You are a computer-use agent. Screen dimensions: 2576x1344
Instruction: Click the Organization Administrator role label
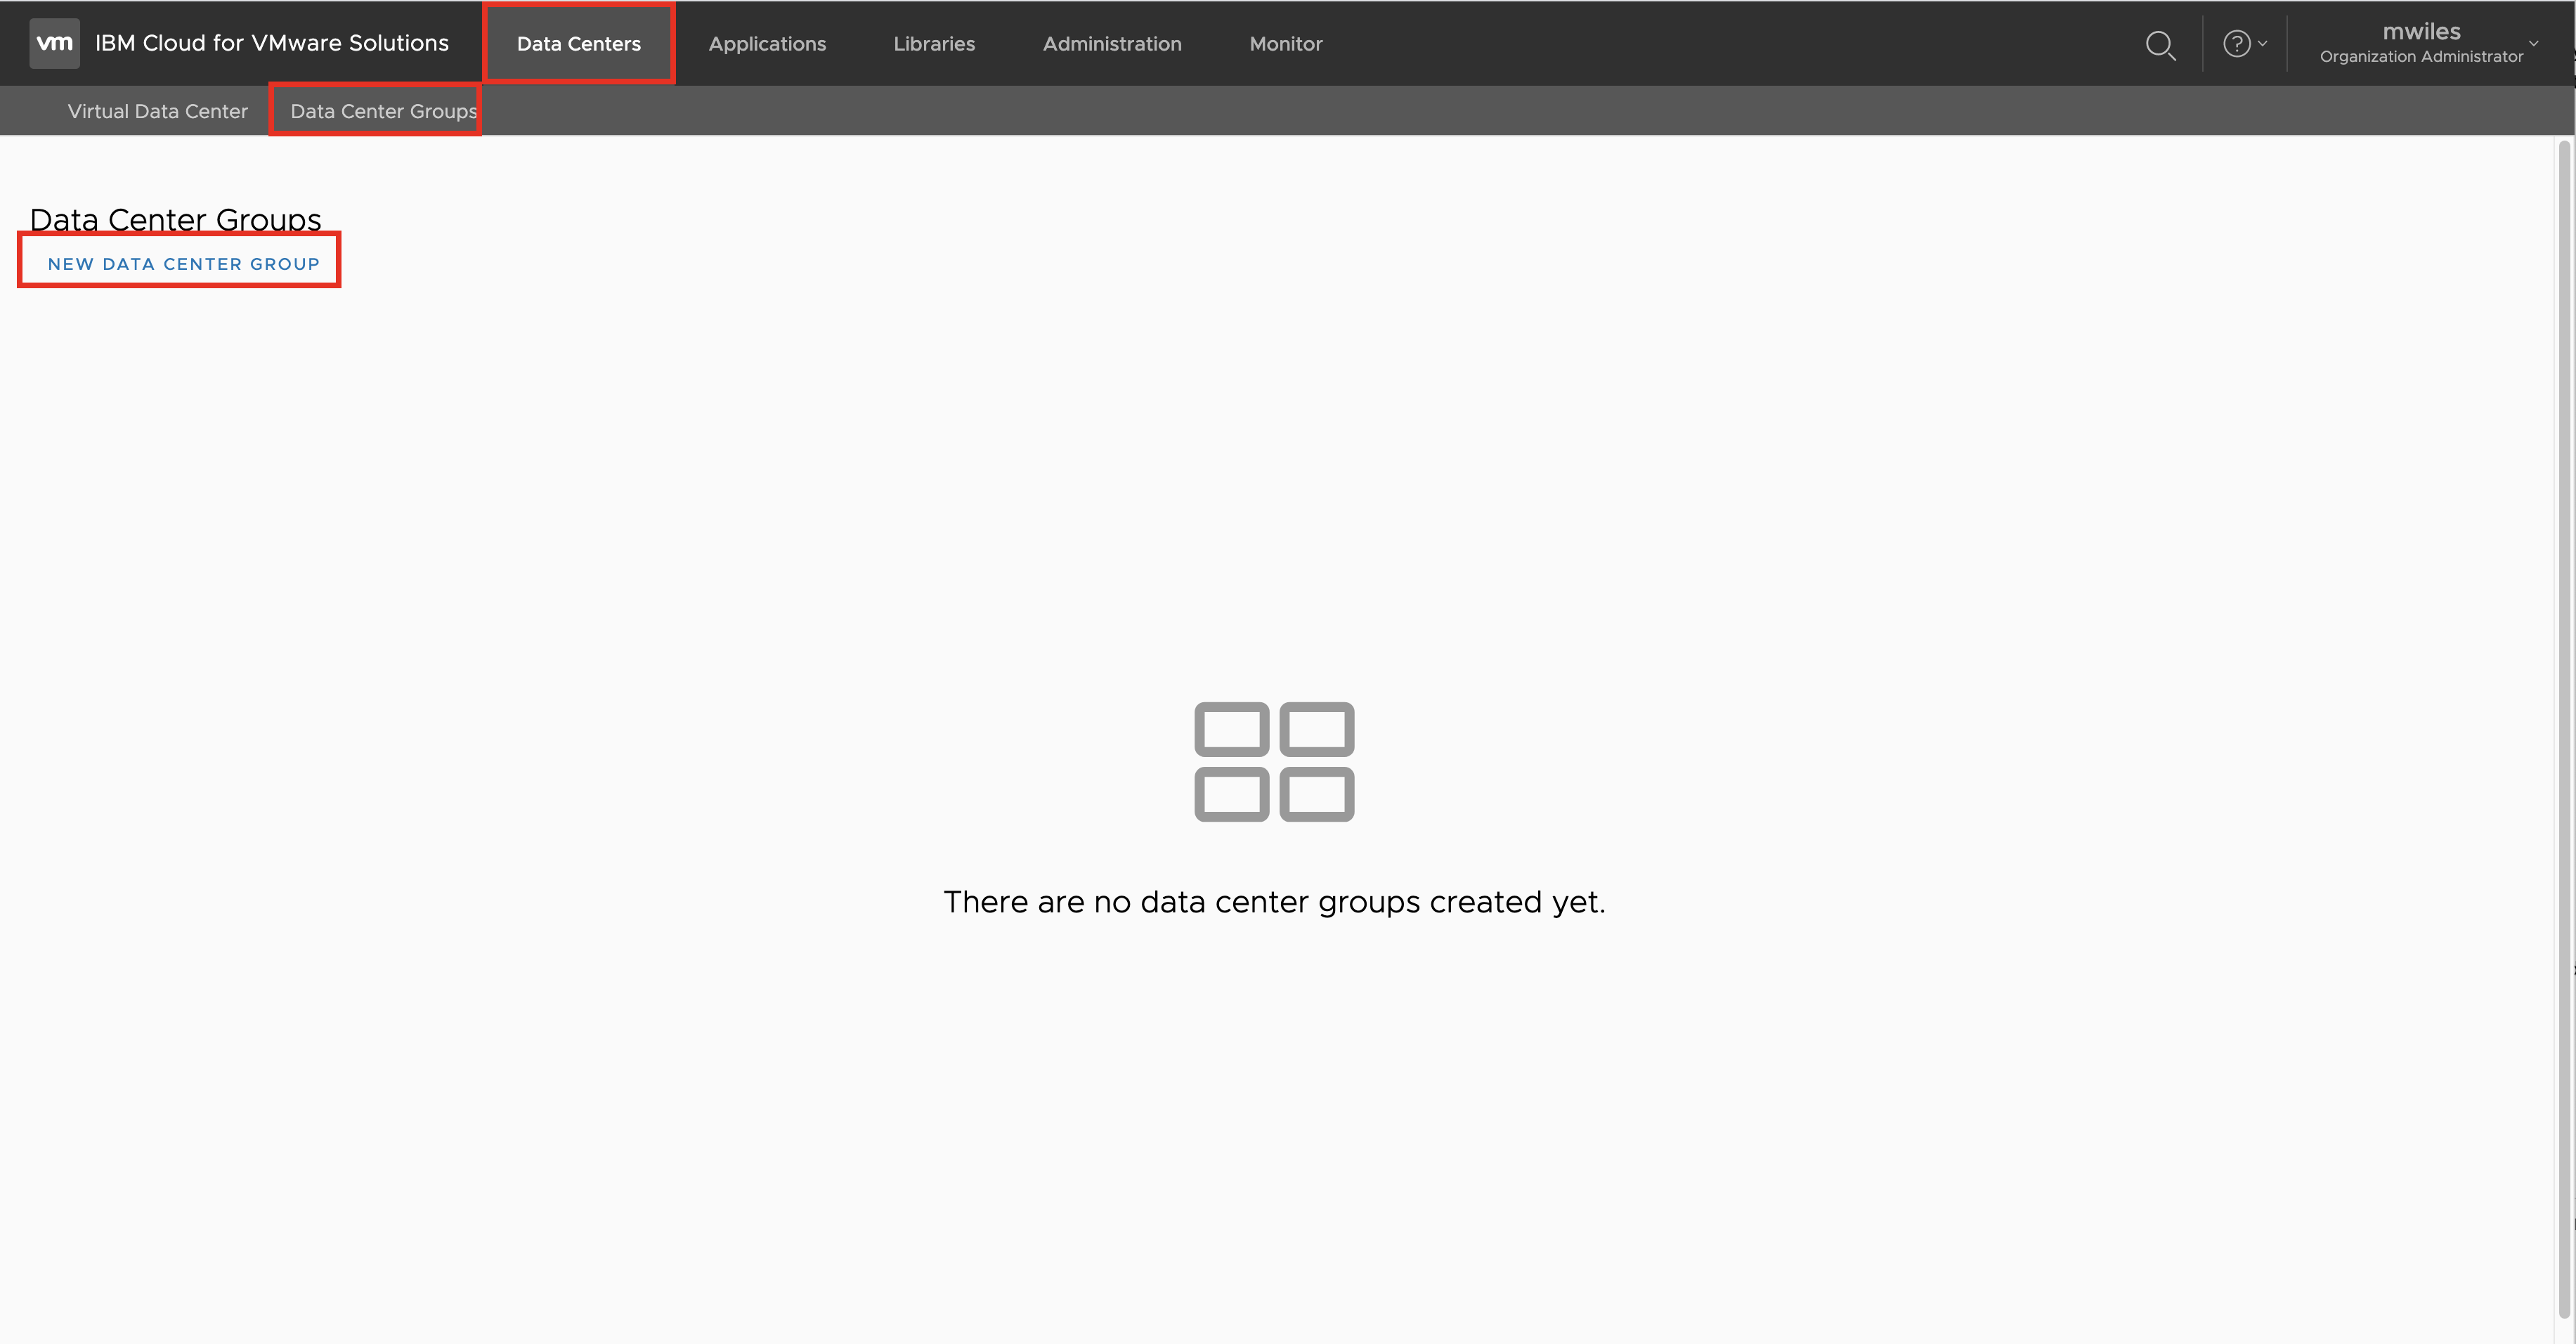click(2420, 57)
